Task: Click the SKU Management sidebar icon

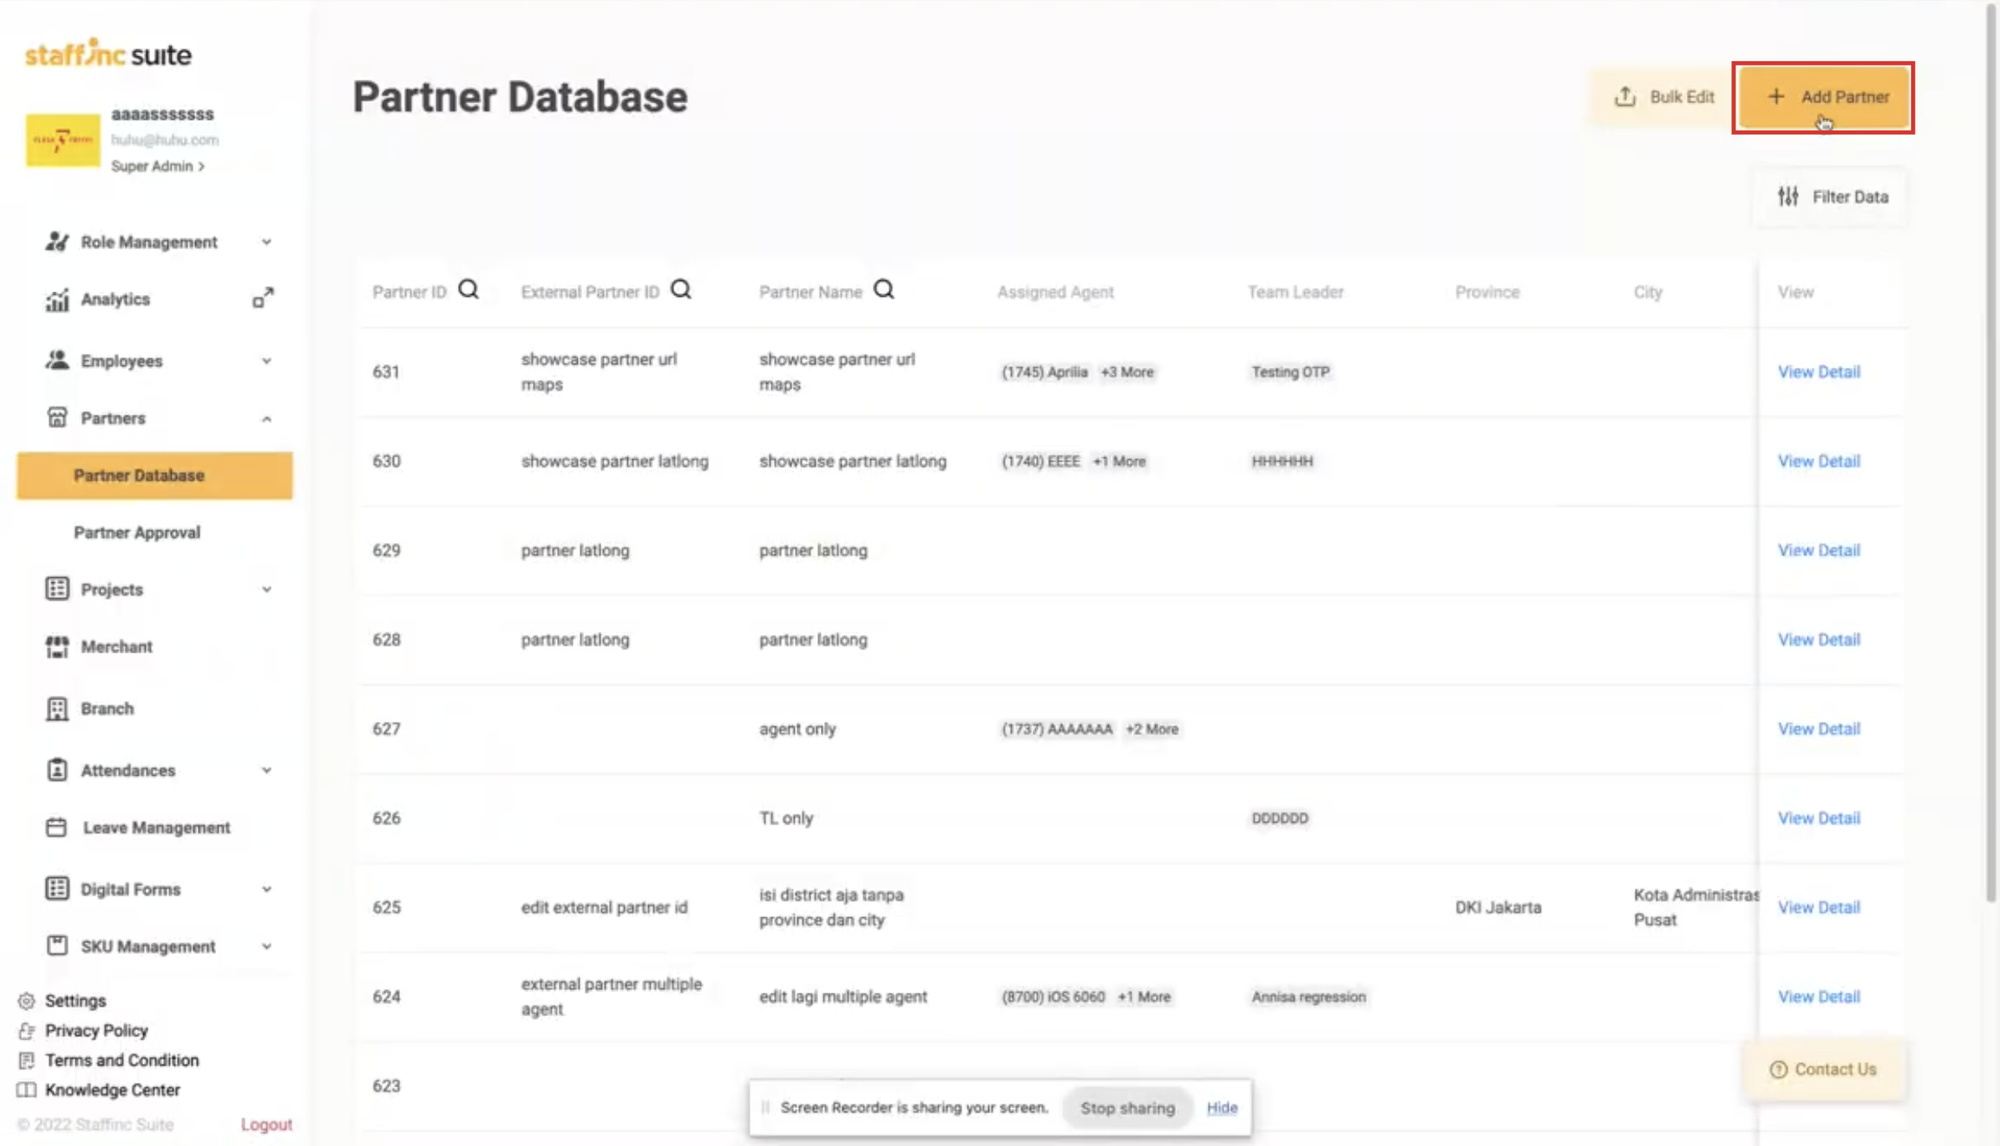Action: tap(57, 946)
